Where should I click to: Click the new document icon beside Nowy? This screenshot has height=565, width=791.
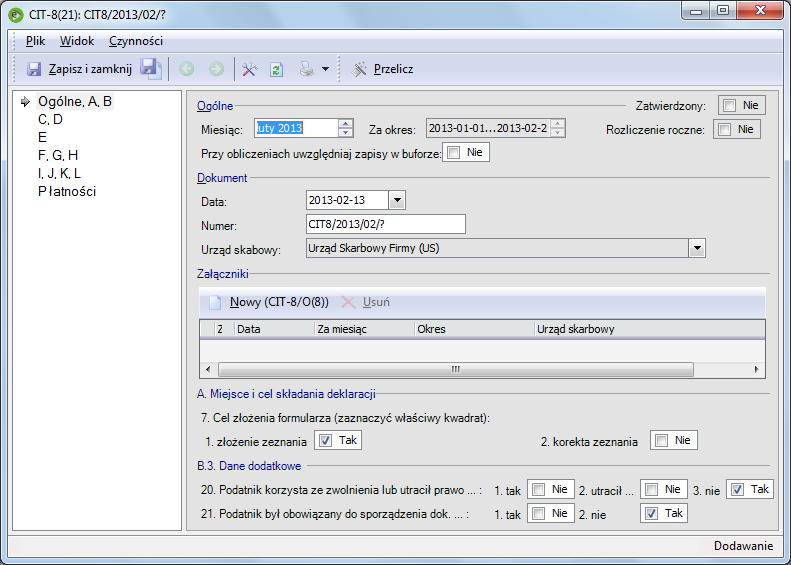pos(215,303)
